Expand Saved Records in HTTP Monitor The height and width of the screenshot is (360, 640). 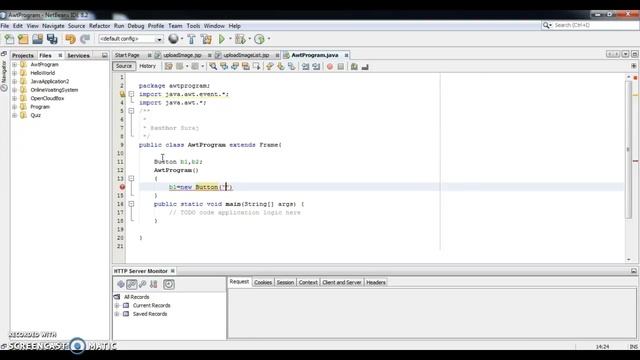117,314
